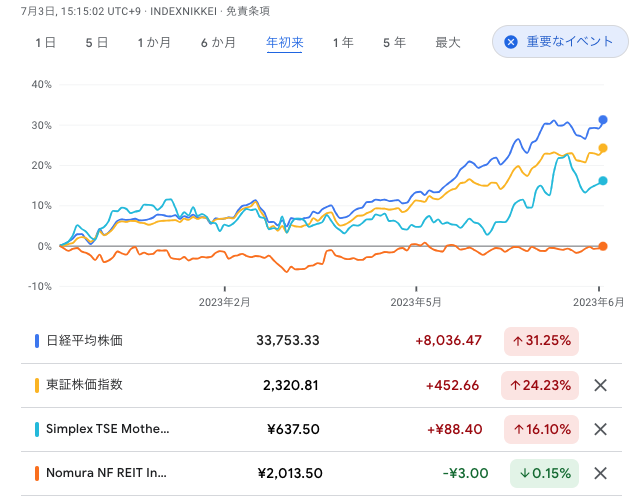Image resolution: width=638 pixels, height=504 pixels.
Task: Click the +¥88.40 change value
Action: (454, 429)
